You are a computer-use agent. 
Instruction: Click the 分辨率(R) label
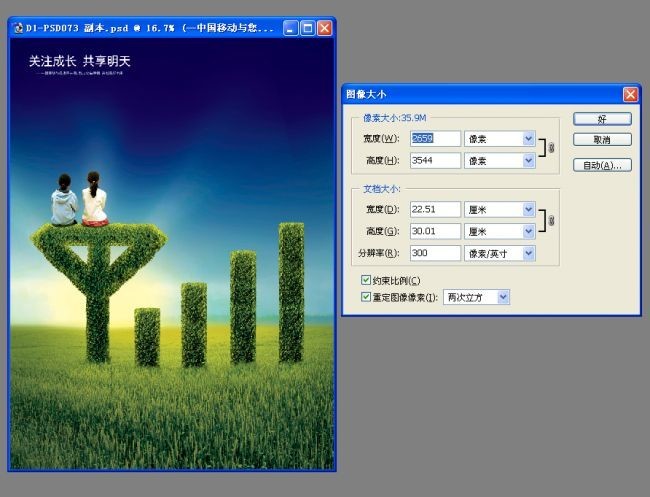tap(378, 253)
